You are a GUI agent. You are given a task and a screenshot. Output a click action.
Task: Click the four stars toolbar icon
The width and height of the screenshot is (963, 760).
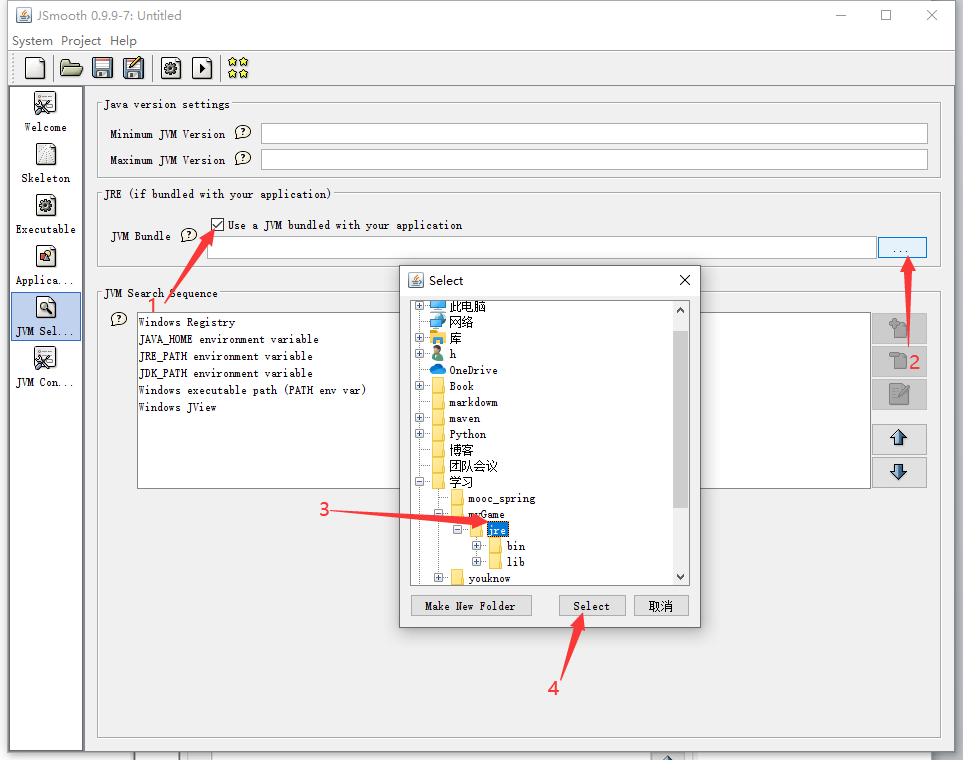click(238, 68)
